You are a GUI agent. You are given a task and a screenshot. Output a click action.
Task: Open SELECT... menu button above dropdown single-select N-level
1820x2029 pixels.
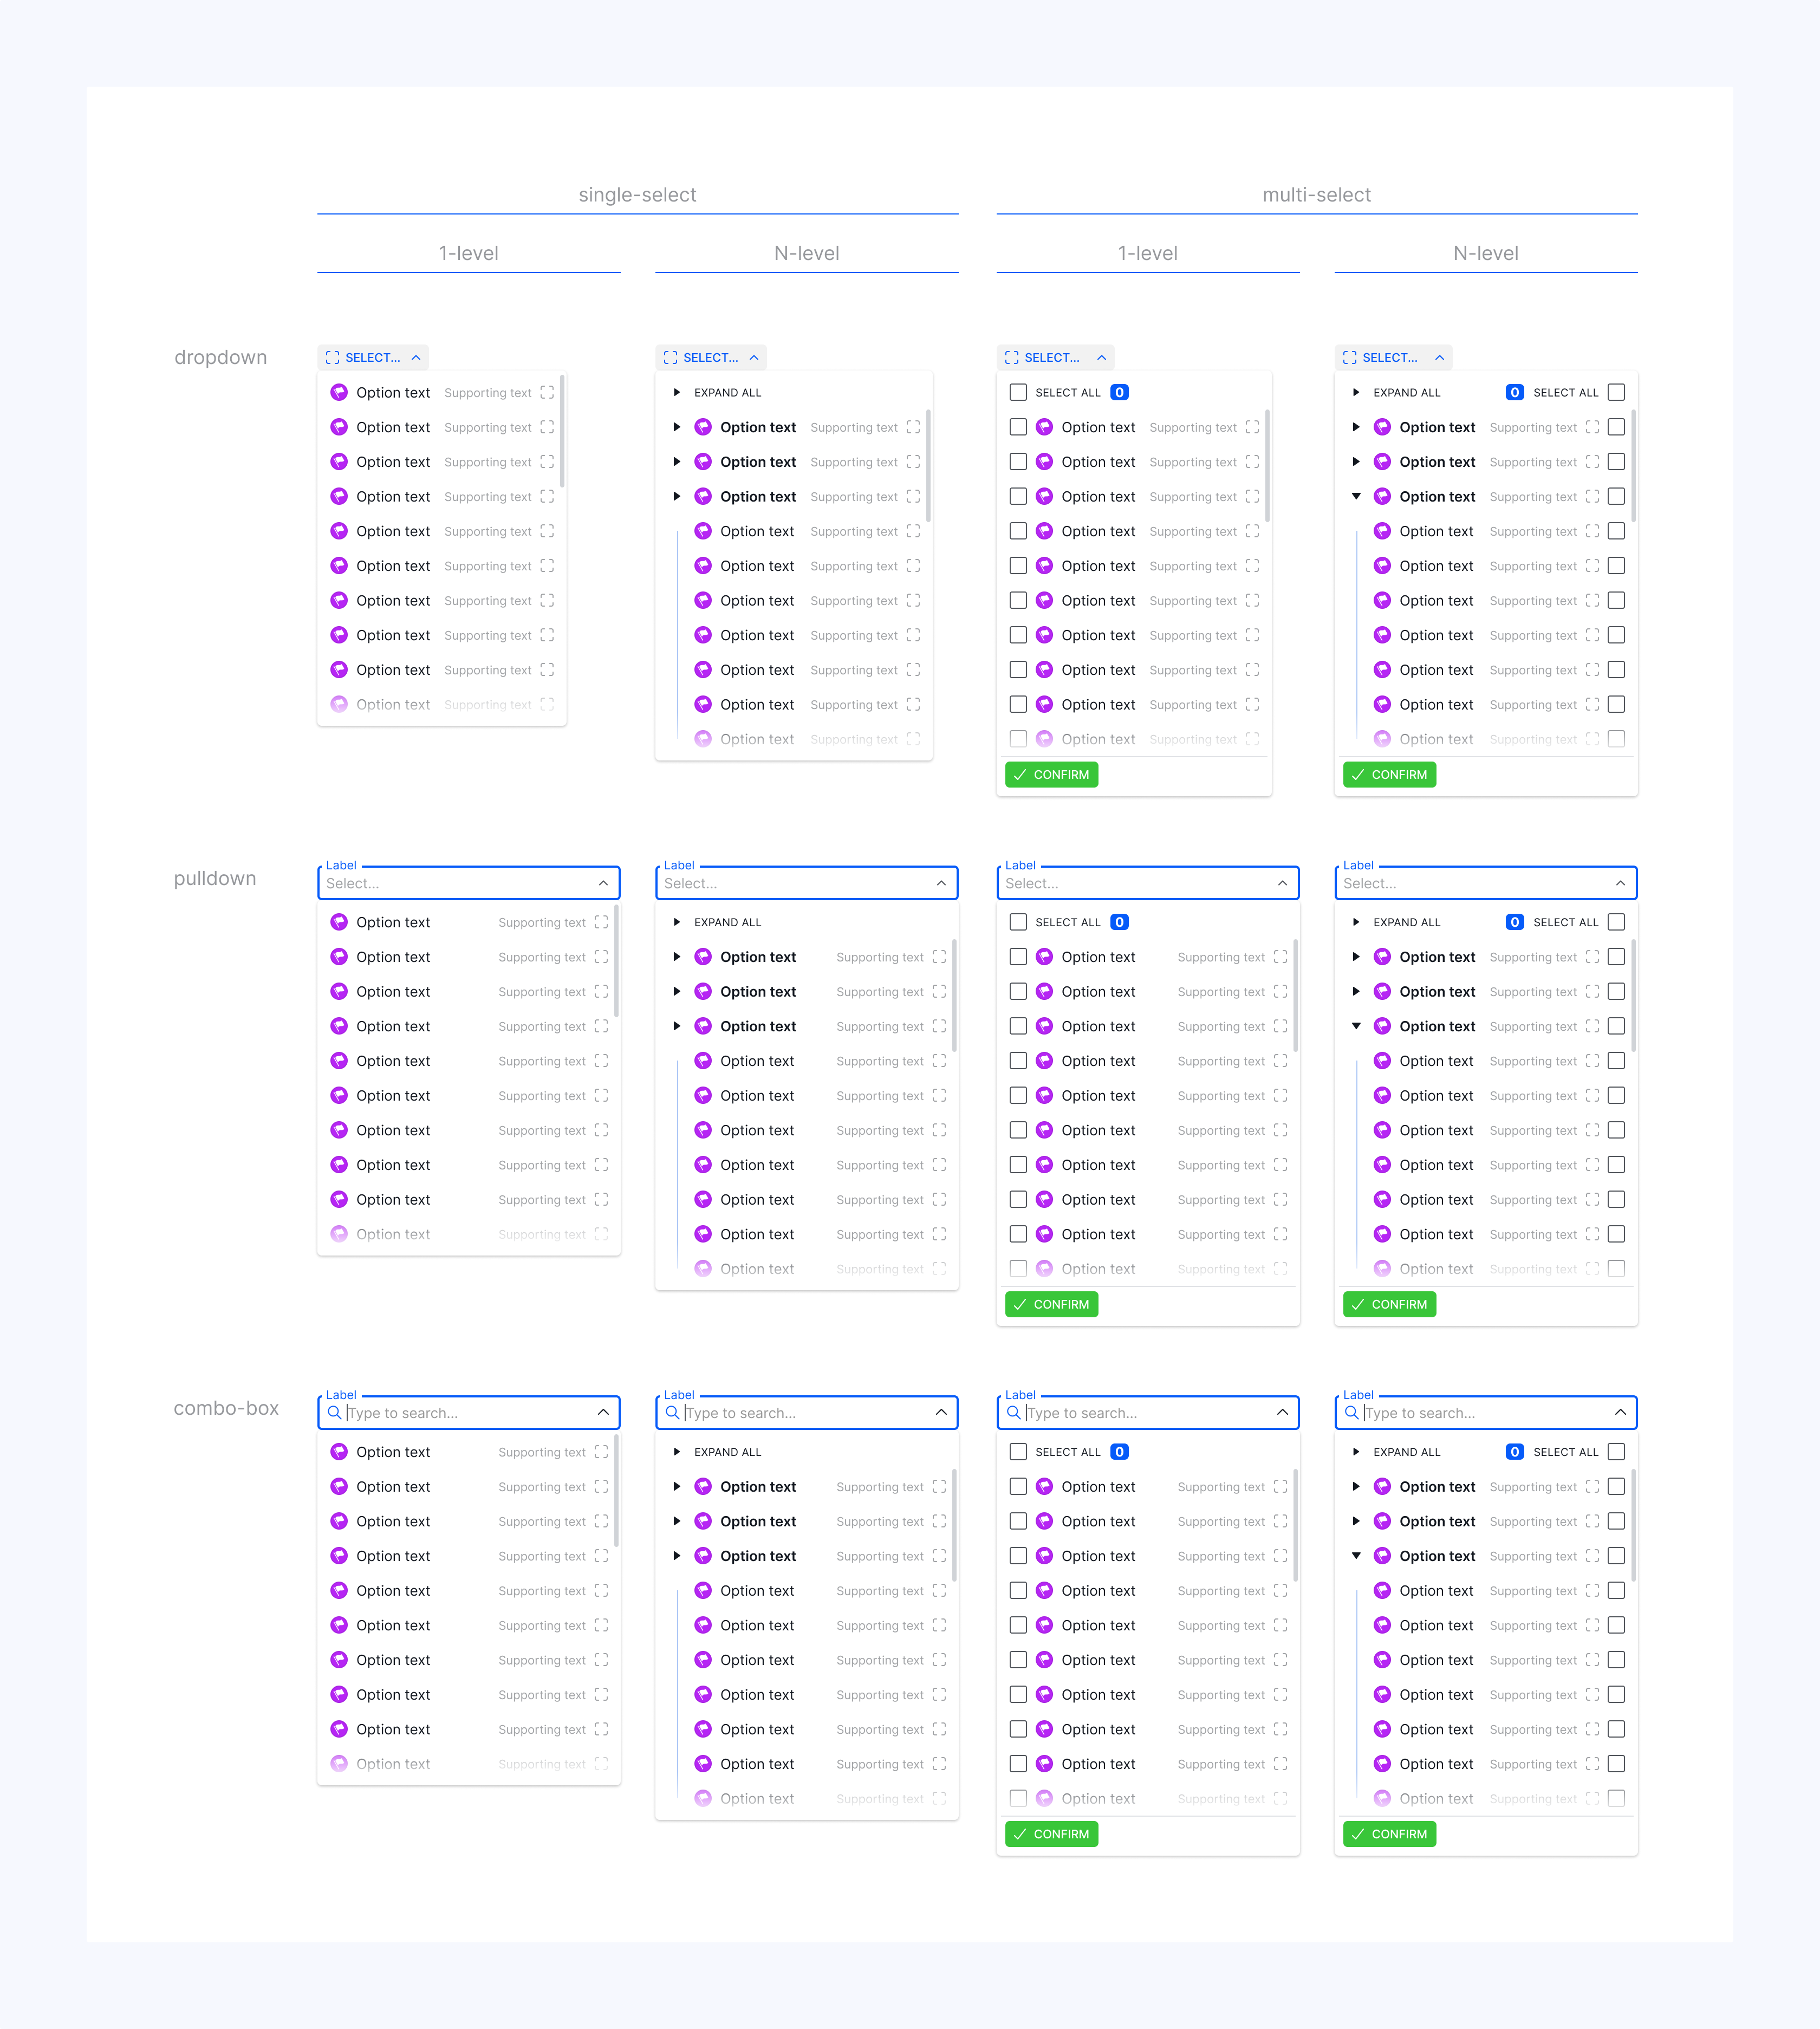pyautogui.click(x=710, y=357)
